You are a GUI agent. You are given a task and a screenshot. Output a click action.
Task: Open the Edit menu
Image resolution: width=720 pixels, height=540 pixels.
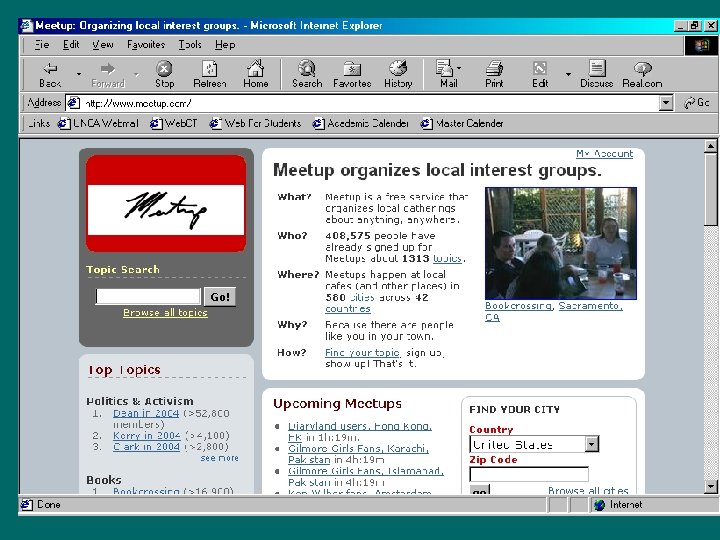71,45
